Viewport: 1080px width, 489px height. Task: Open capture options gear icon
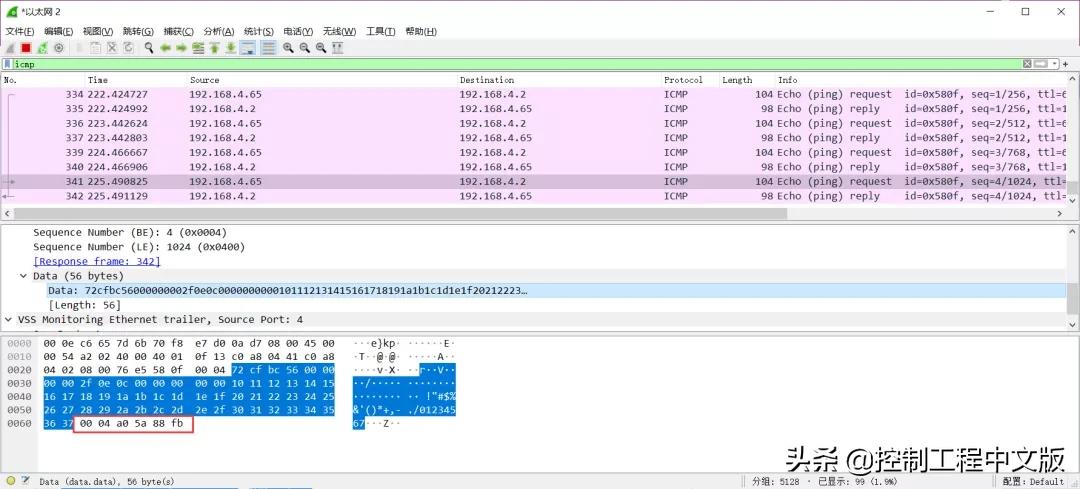[59, 47]
